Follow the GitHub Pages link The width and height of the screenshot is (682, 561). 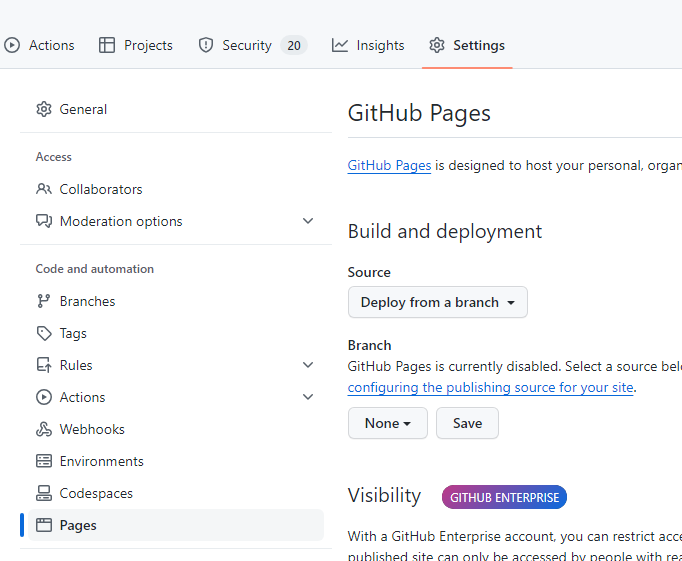pos(389,166)
